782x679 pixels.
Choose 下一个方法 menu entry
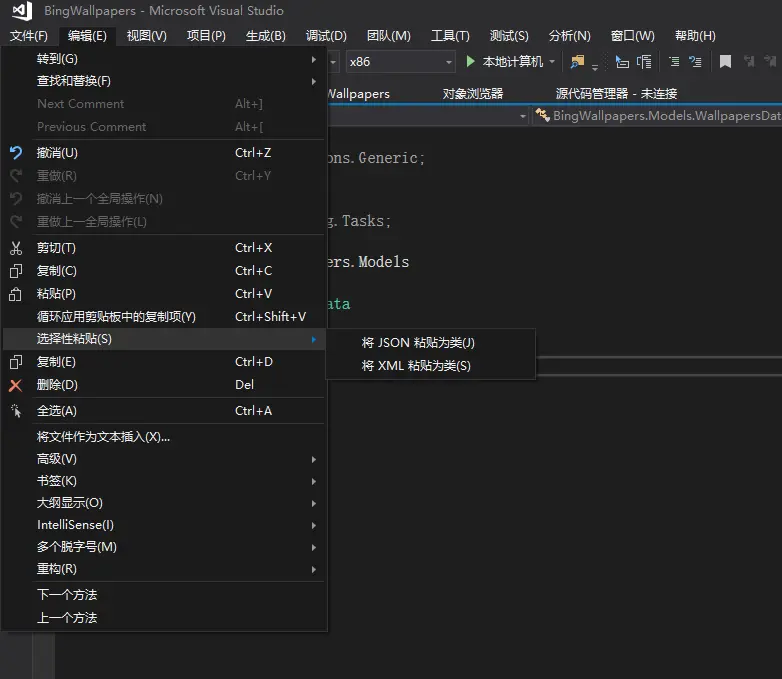[164, 595]
